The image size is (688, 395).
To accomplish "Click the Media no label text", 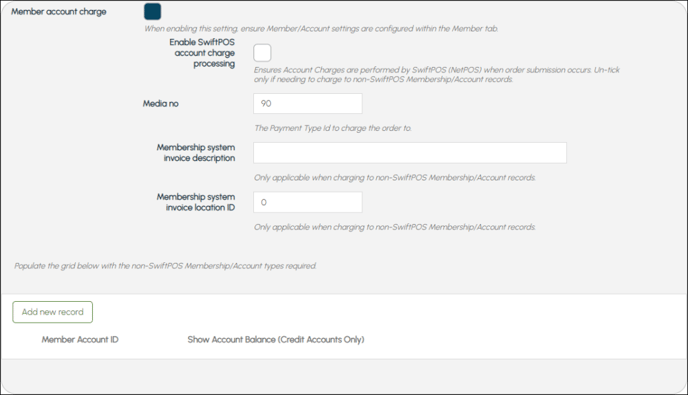I will click(161, 104).
